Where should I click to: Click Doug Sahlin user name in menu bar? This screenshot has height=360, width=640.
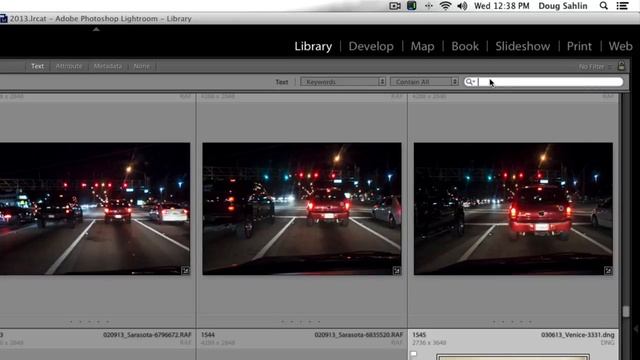(562, 6)
